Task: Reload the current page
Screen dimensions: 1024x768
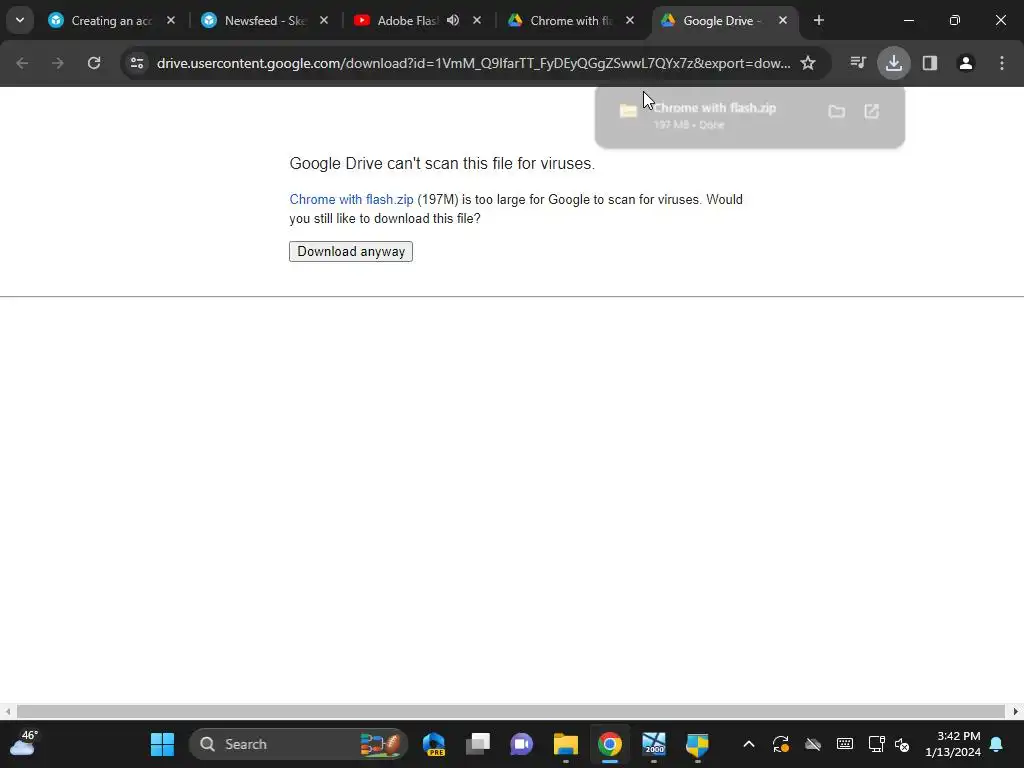Action: click(94, 63)
